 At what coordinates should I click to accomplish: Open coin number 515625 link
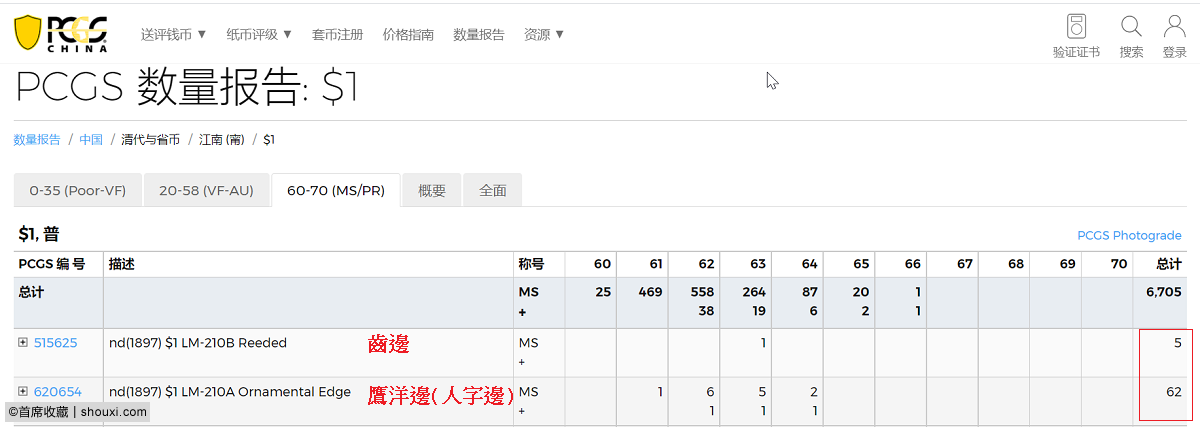point(55,343)
